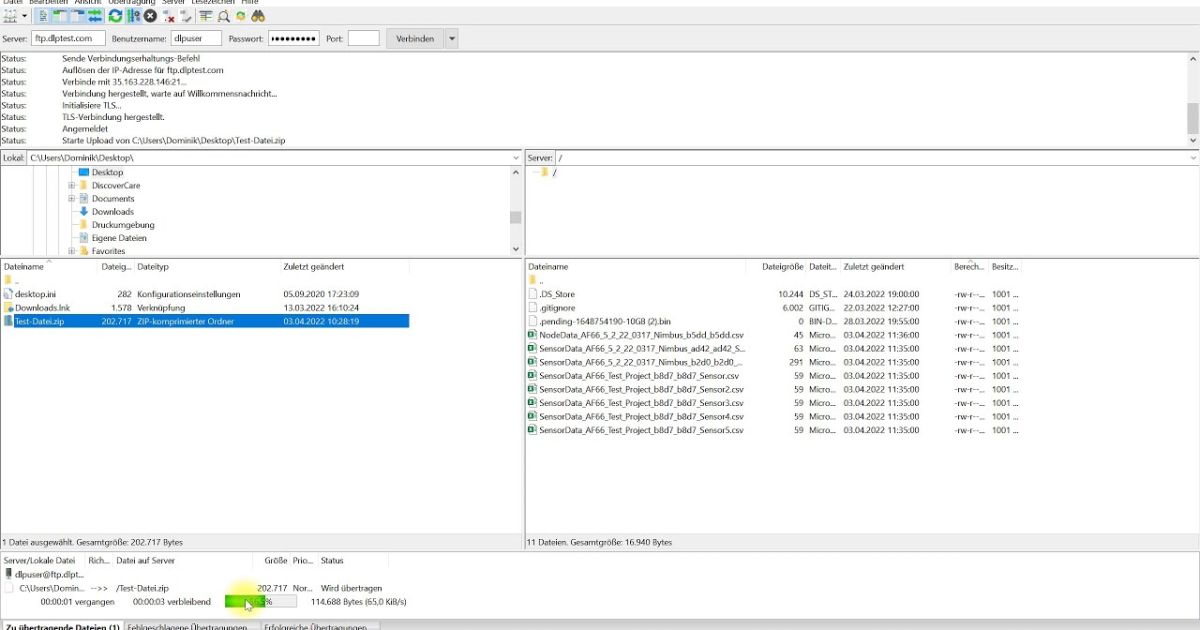Enable directory comparison

224,18
